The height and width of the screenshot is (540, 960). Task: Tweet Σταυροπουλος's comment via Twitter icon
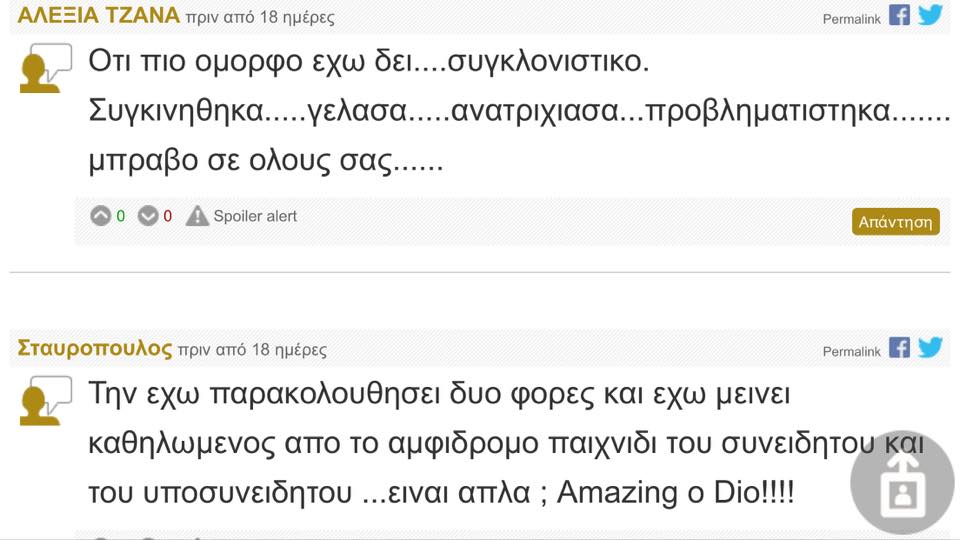pos(931,347)
